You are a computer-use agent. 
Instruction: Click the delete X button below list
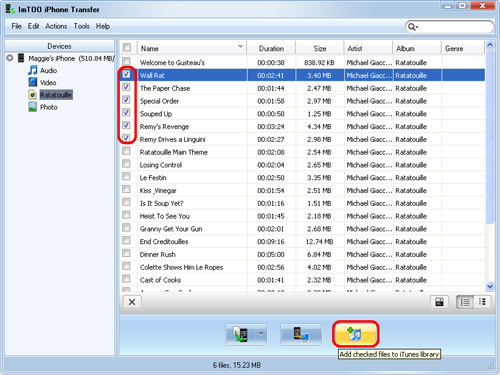[132, 302]
